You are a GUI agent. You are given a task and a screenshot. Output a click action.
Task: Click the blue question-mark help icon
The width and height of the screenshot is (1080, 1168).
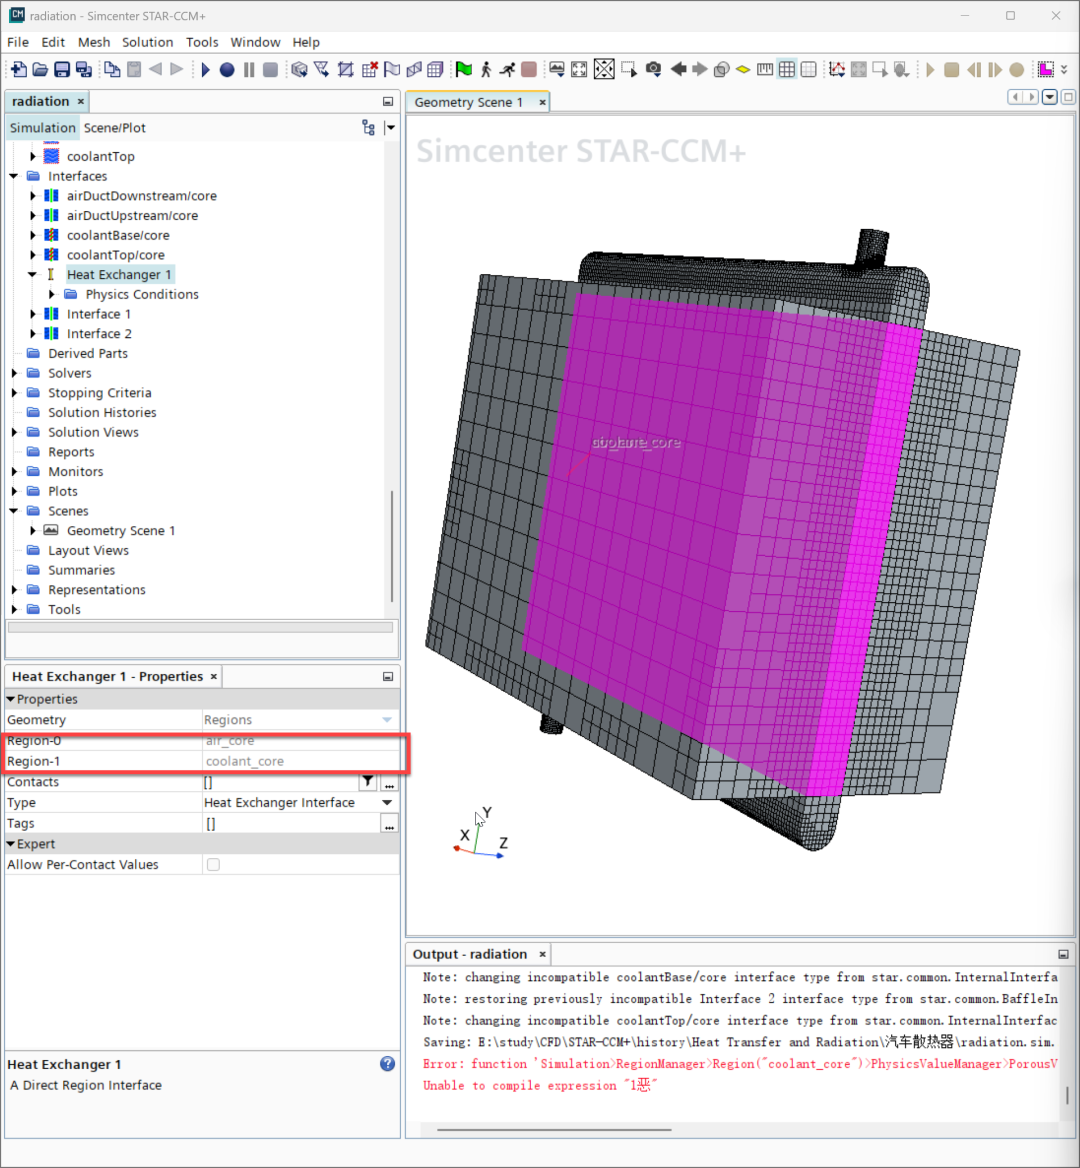(387, 1064)
